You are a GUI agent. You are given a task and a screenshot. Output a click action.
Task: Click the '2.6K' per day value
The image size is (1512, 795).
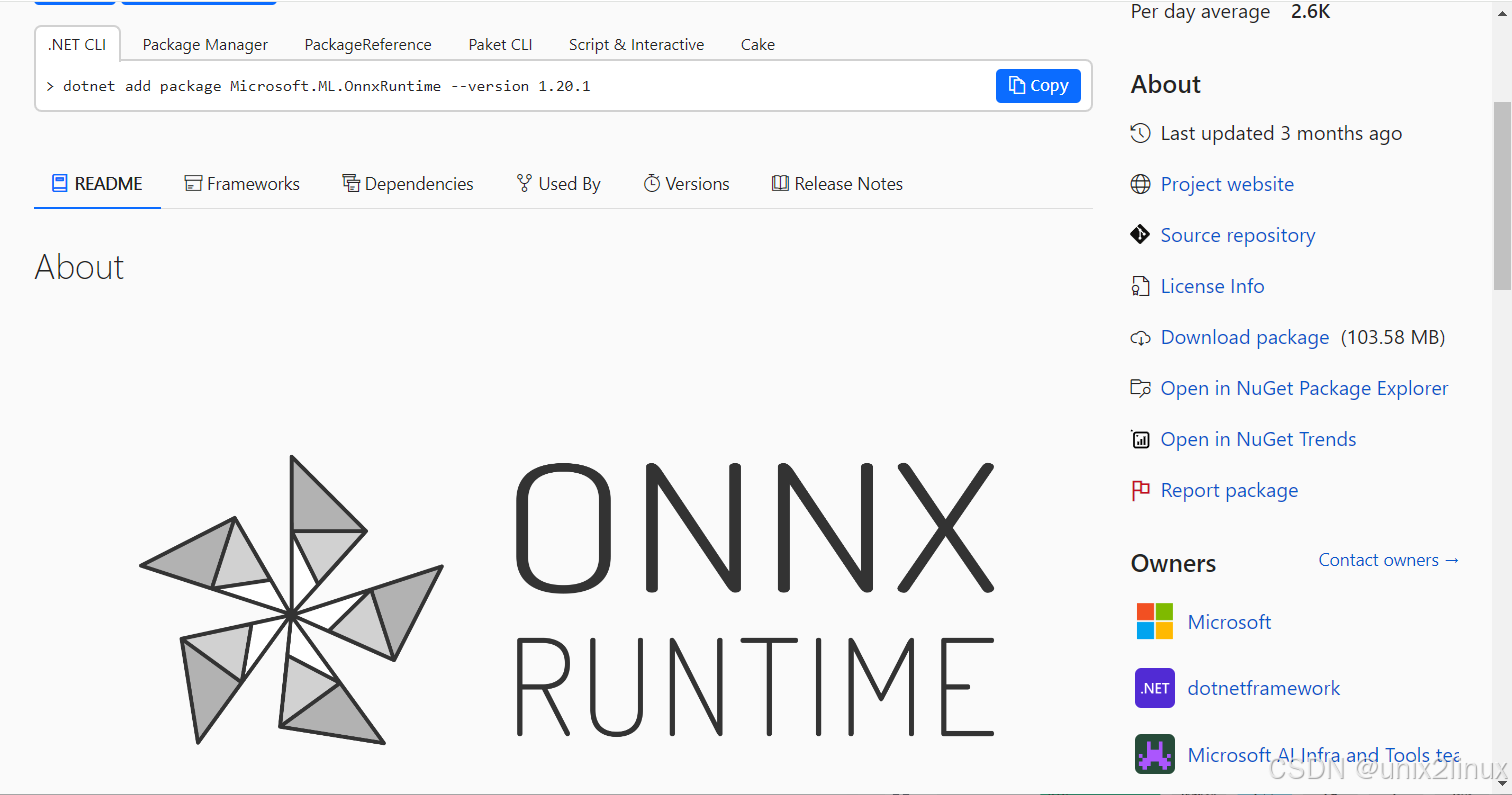pyautogui.click(x=1310, y=12)
